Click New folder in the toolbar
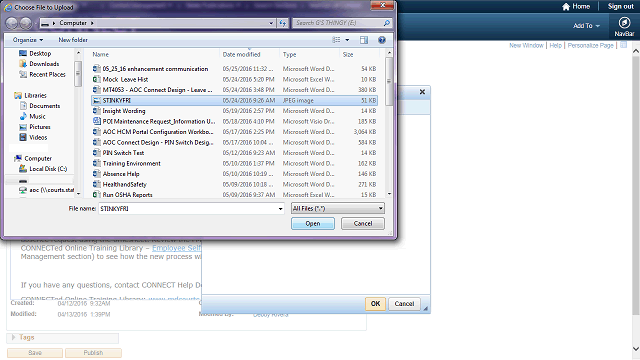 pyautogui.click(x=73, y=40)
